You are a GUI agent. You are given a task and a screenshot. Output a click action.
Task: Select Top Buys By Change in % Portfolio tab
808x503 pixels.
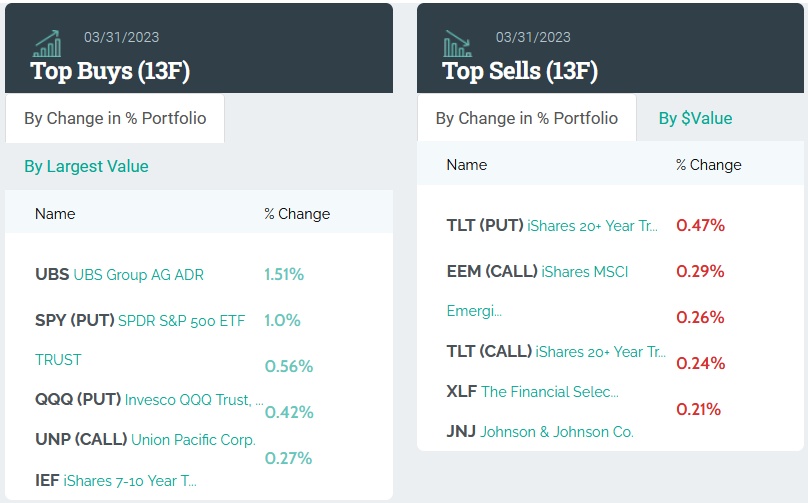pos(115,118)
